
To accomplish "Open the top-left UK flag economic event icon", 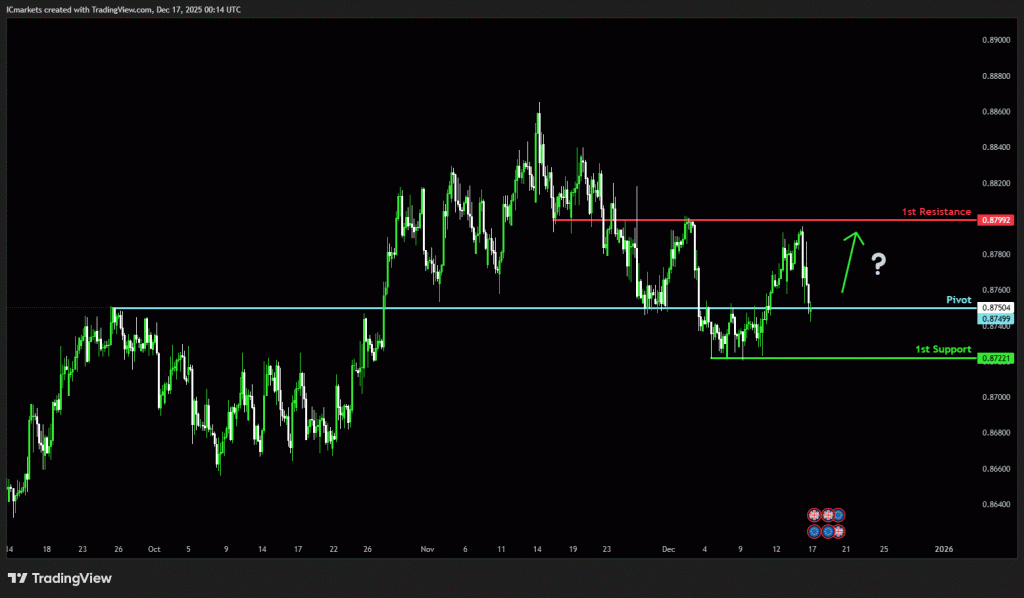I will (x=814, y=514).
